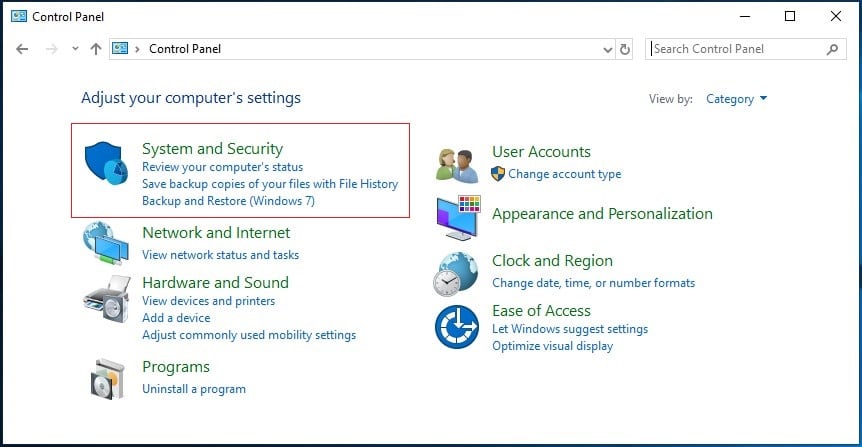Go up one level with up arrow
Image resolution: width=862 pixels, height=447 pixels.
pyautogui.click(x=96, y=49)
